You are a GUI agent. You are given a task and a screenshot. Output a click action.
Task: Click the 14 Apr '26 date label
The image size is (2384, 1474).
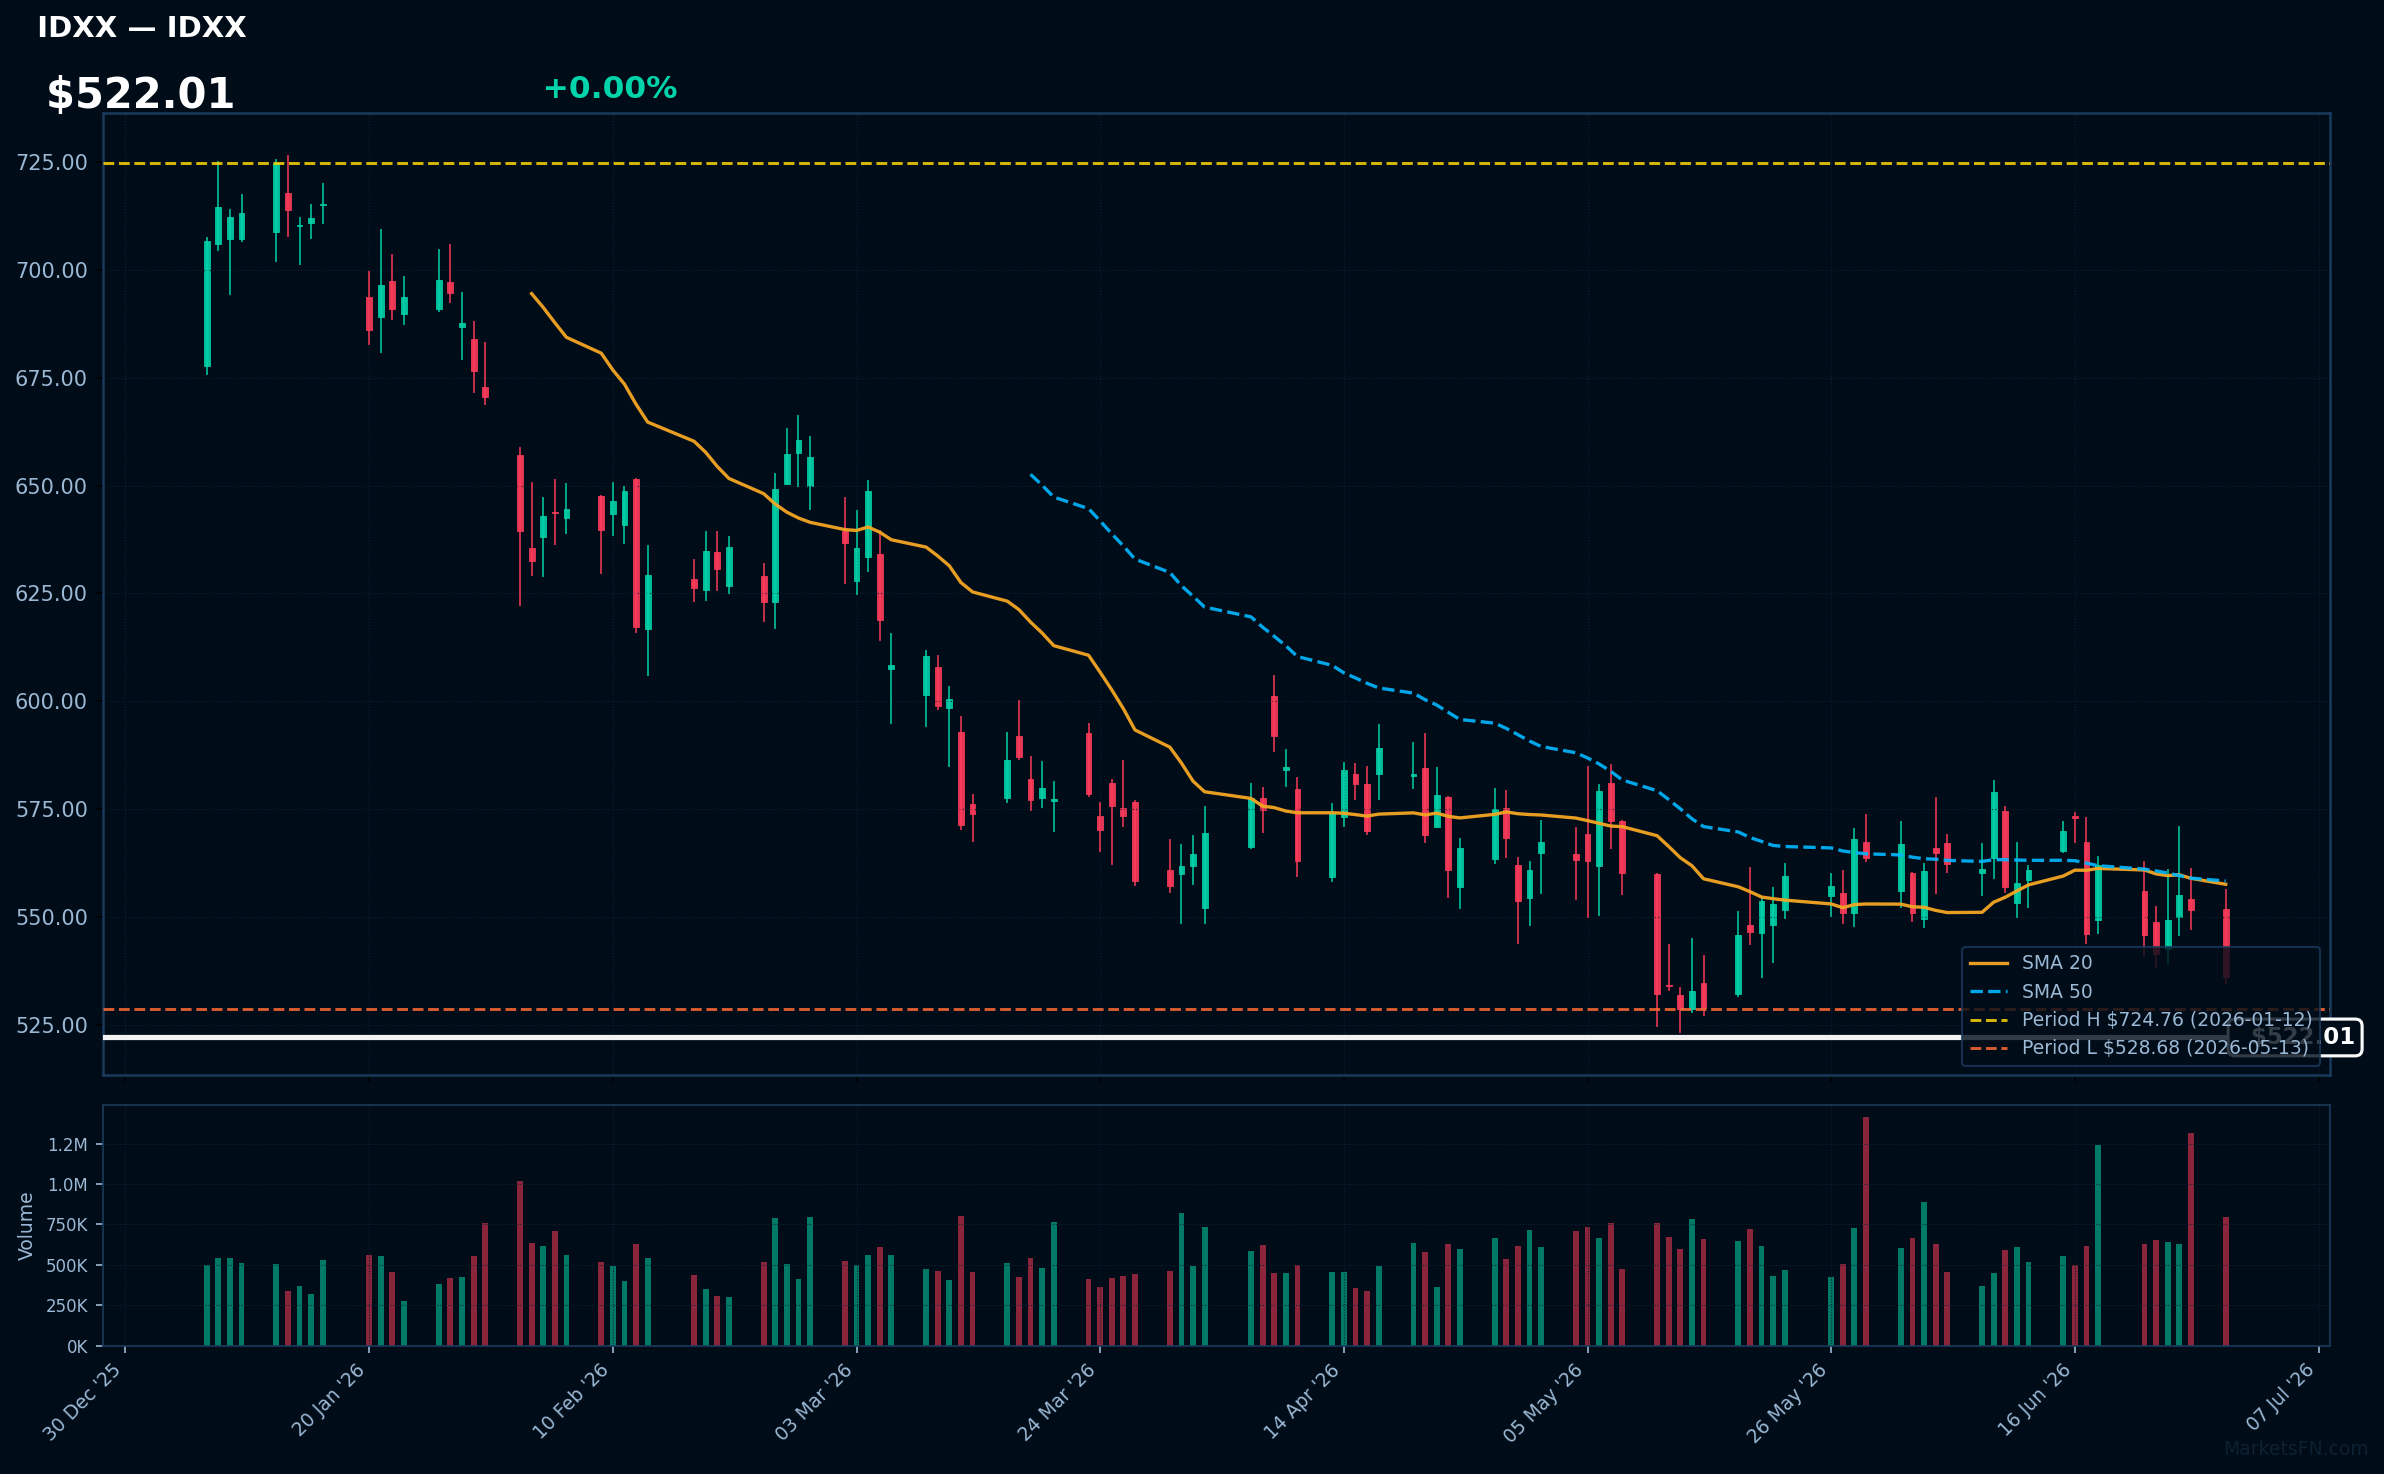click(x=1301, y=1401)
